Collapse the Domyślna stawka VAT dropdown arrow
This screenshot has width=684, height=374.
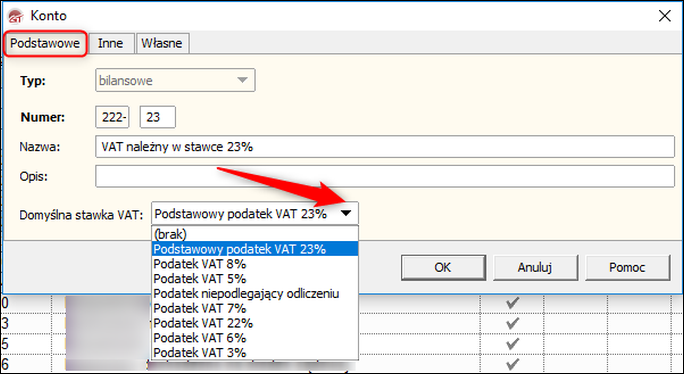(x=346, y=213)
